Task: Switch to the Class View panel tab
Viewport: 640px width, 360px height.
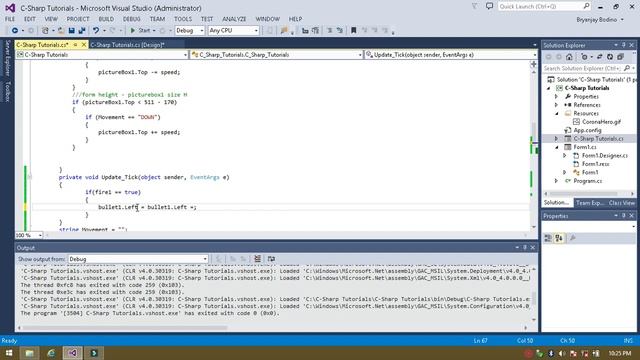Action: (x=622, y=203)
